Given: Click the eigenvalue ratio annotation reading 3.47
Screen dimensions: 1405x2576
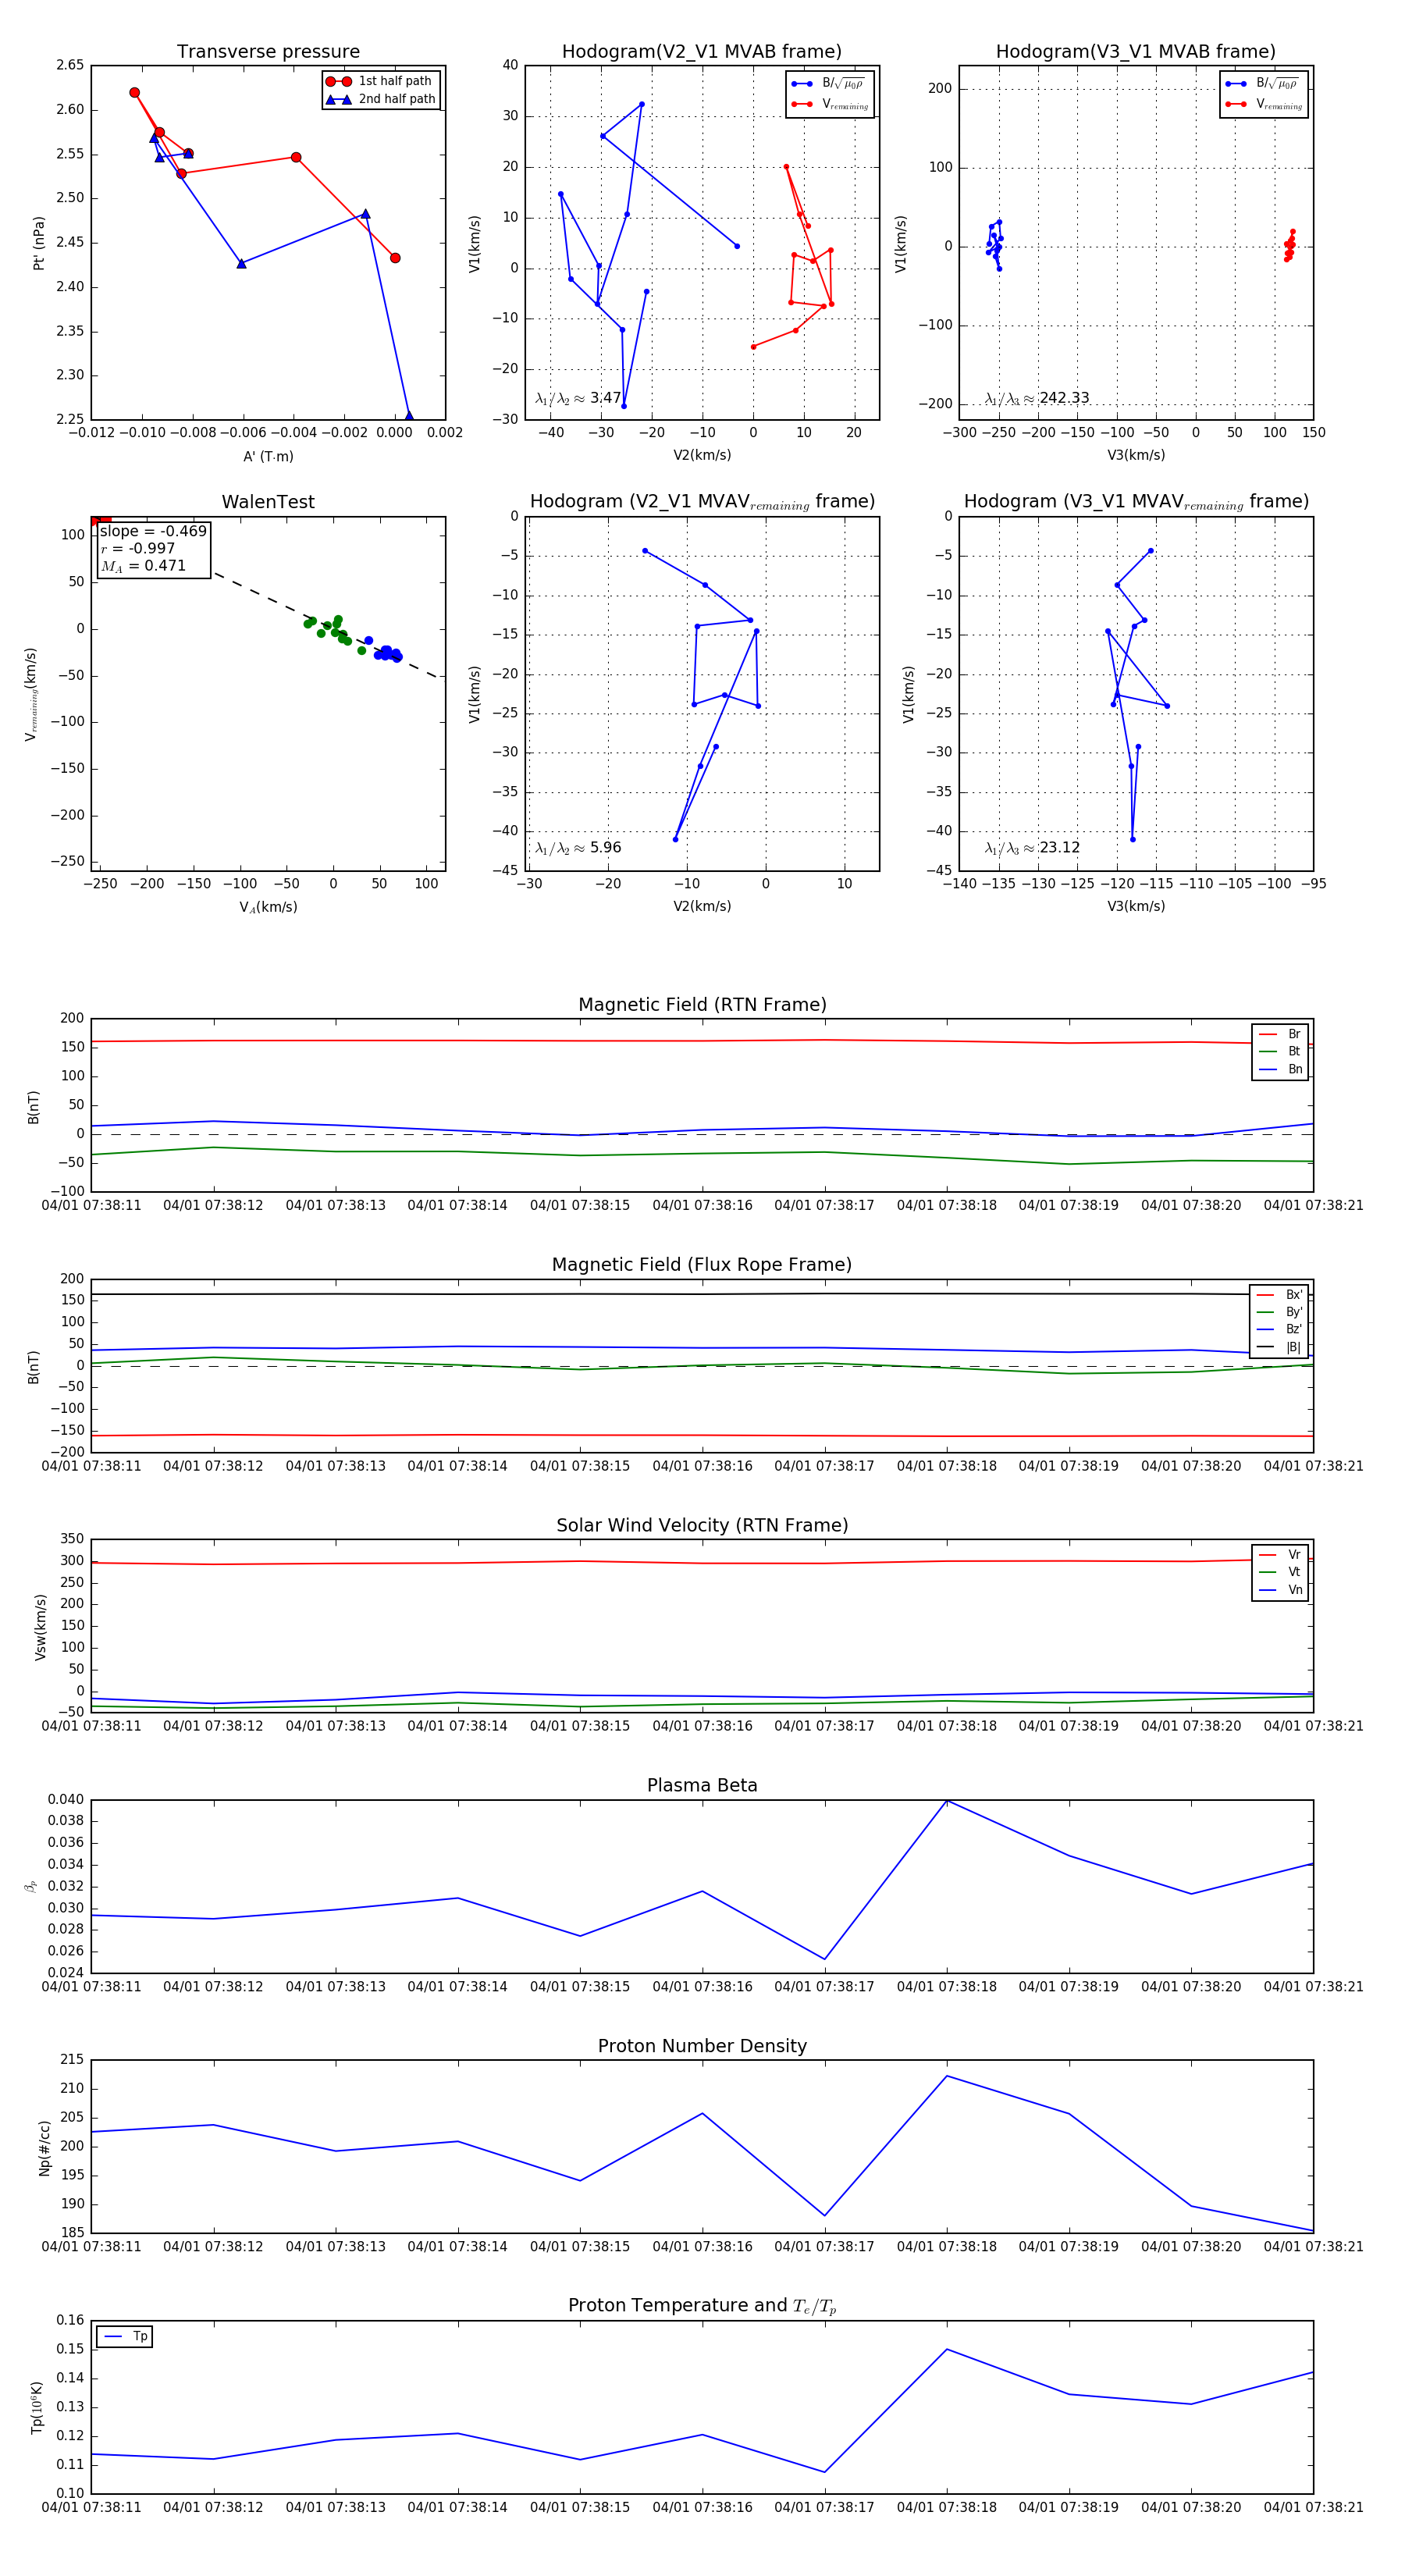Looking at the screenshot, I should (x=578, y=398).
